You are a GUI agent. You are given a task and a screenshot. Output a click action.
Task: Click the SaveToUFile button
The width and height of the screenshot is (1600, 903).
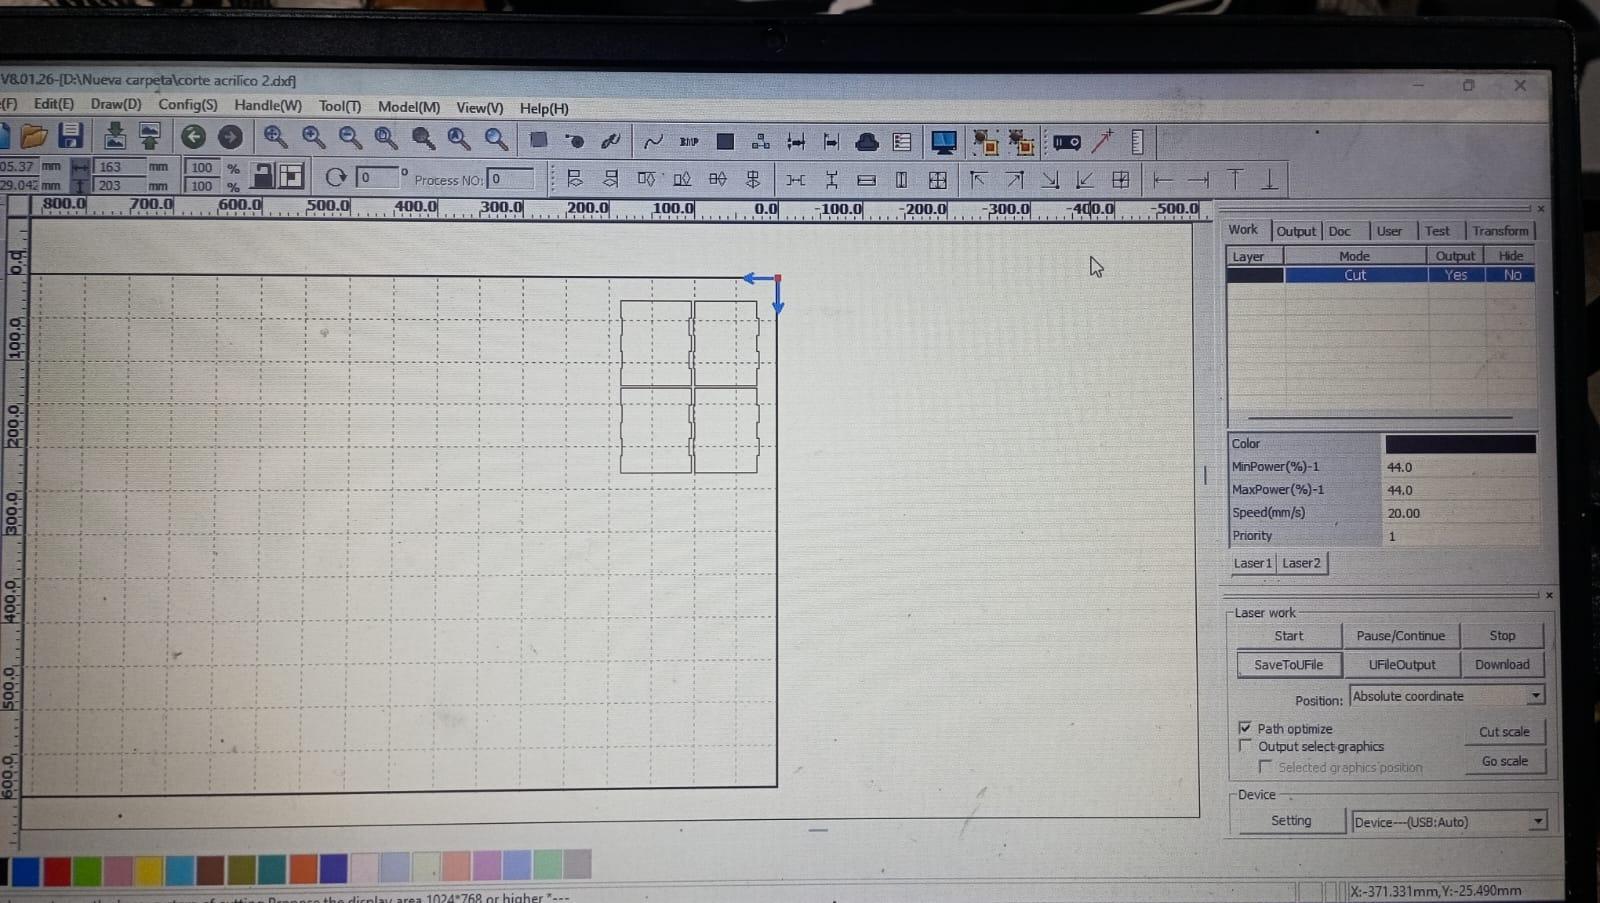click(x=1289, y=665)
